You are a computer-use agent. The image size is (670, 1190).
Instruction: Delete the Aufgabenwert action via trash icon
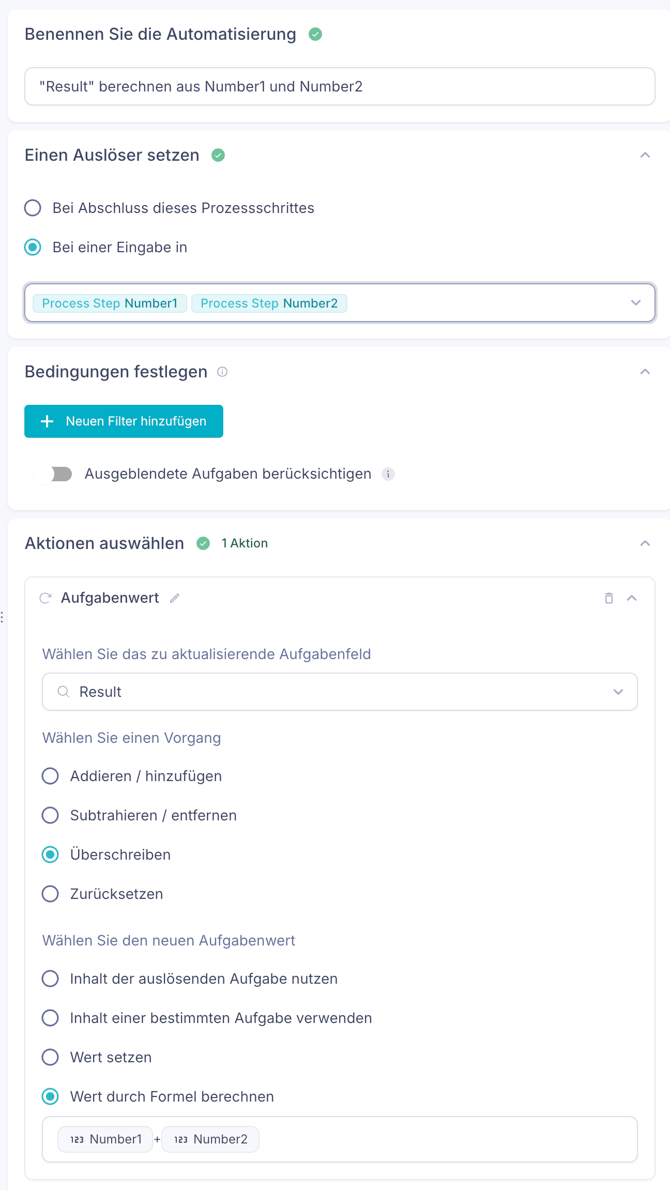[609, 598]
